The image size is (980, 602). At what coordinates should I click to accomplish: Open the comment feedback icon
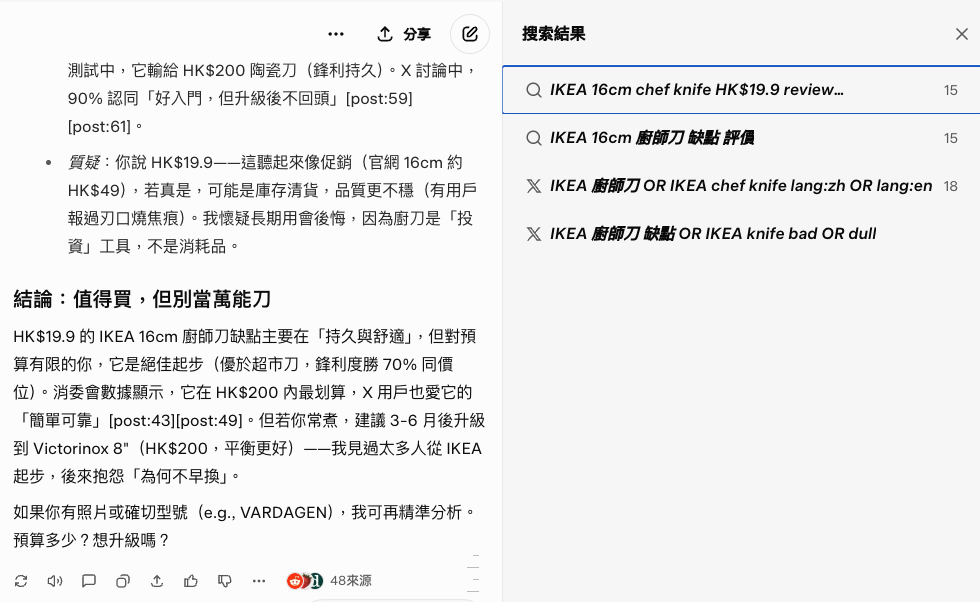pyautogui.click(x=88, y=580)
